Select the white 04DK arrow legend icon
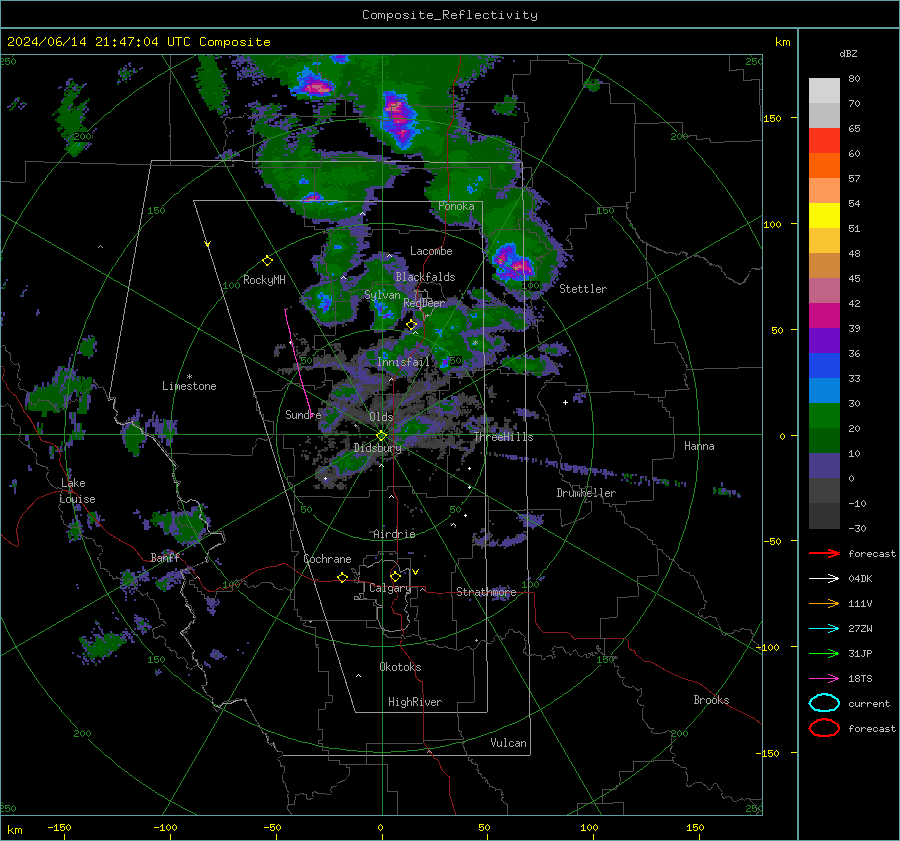The width and height of the screenshot is (900, 841). click(824, 579)
